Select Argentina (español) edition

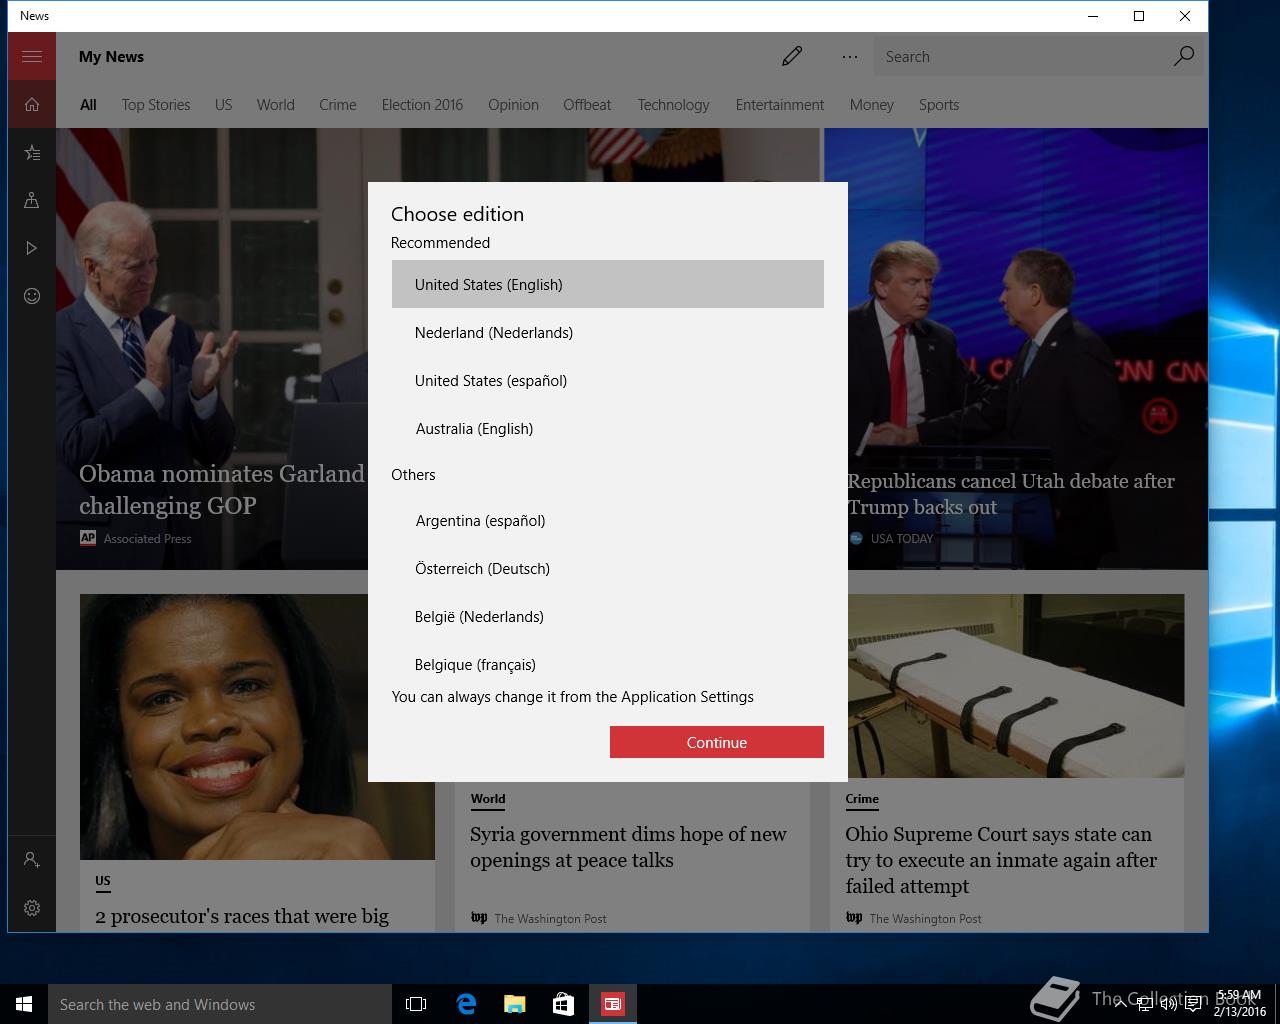[x=608, y=520]
